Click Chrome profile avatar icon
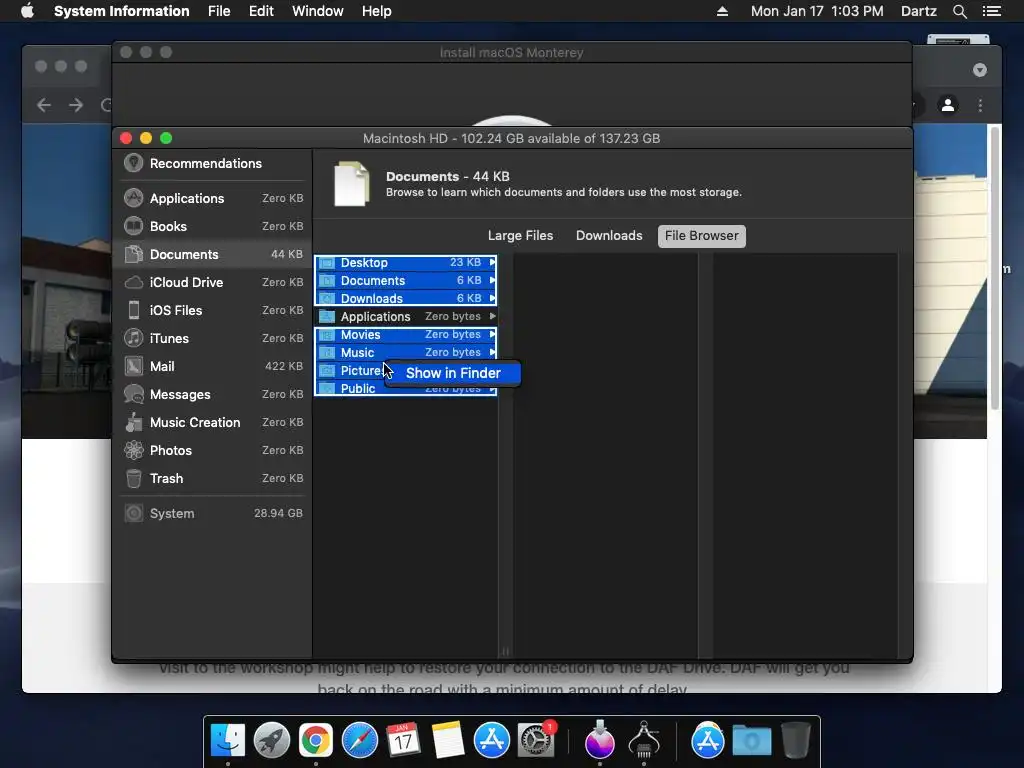This screenshot has width=1024, height=768. pos(948,104)
